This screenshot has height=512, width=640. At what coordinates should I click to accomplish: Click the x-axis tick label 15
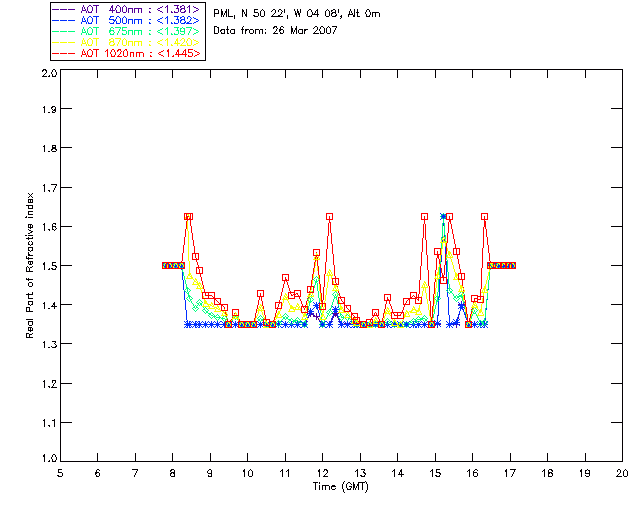click(x=435, y=473)
